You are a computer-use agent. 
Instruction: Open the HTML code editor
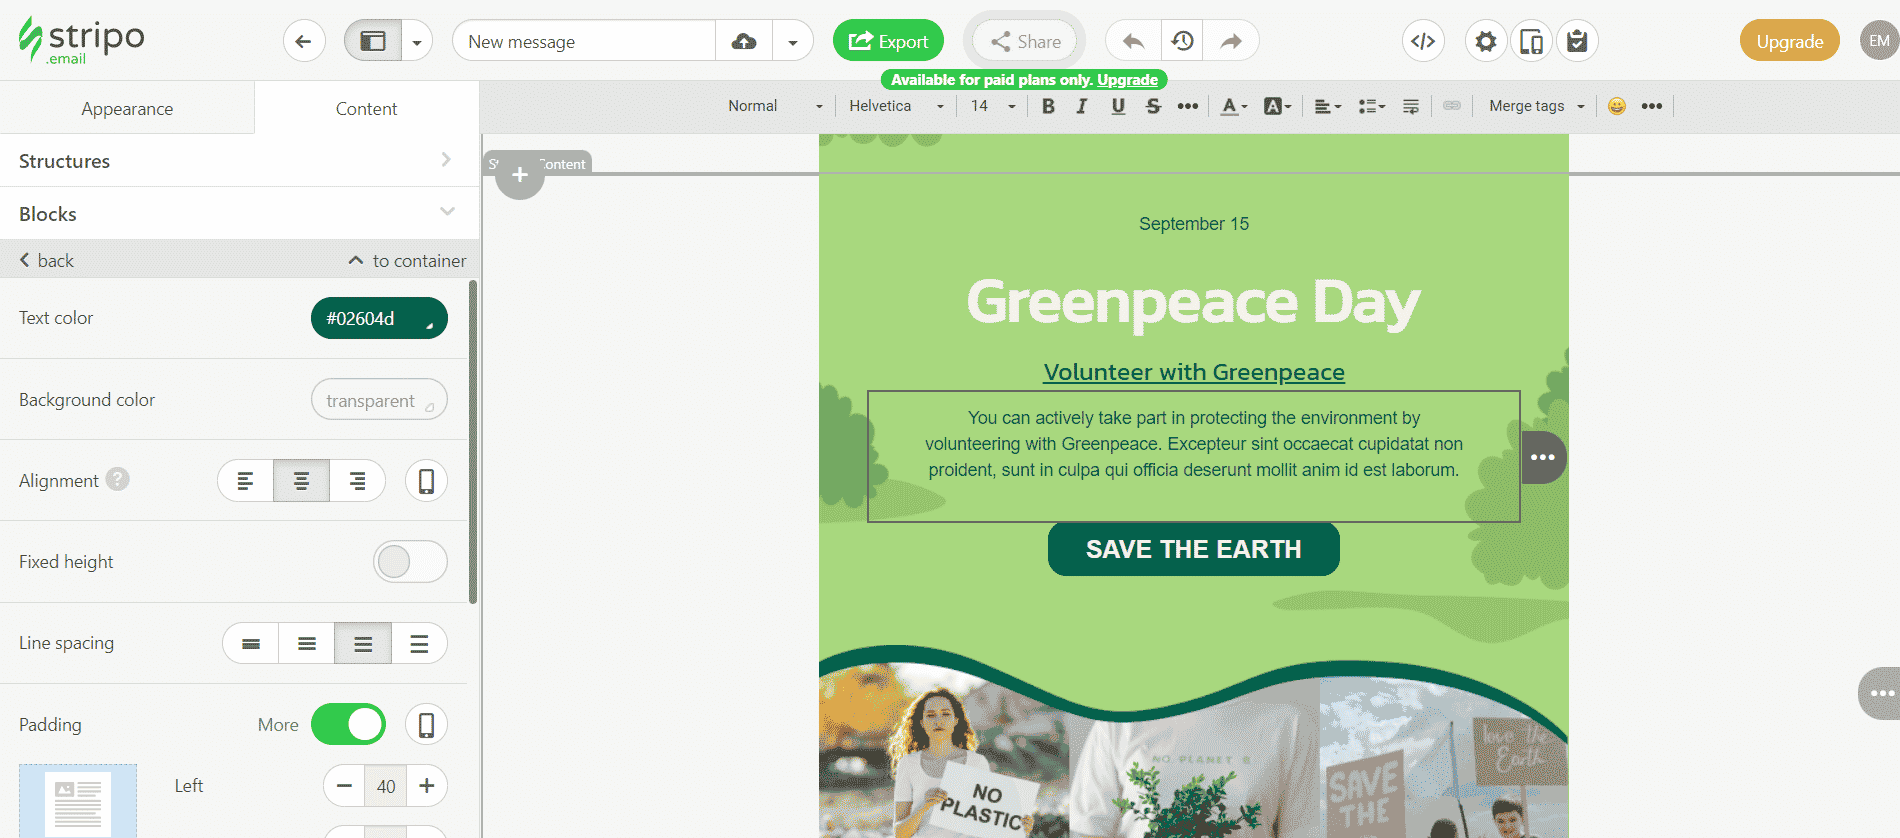point(1423,41)
